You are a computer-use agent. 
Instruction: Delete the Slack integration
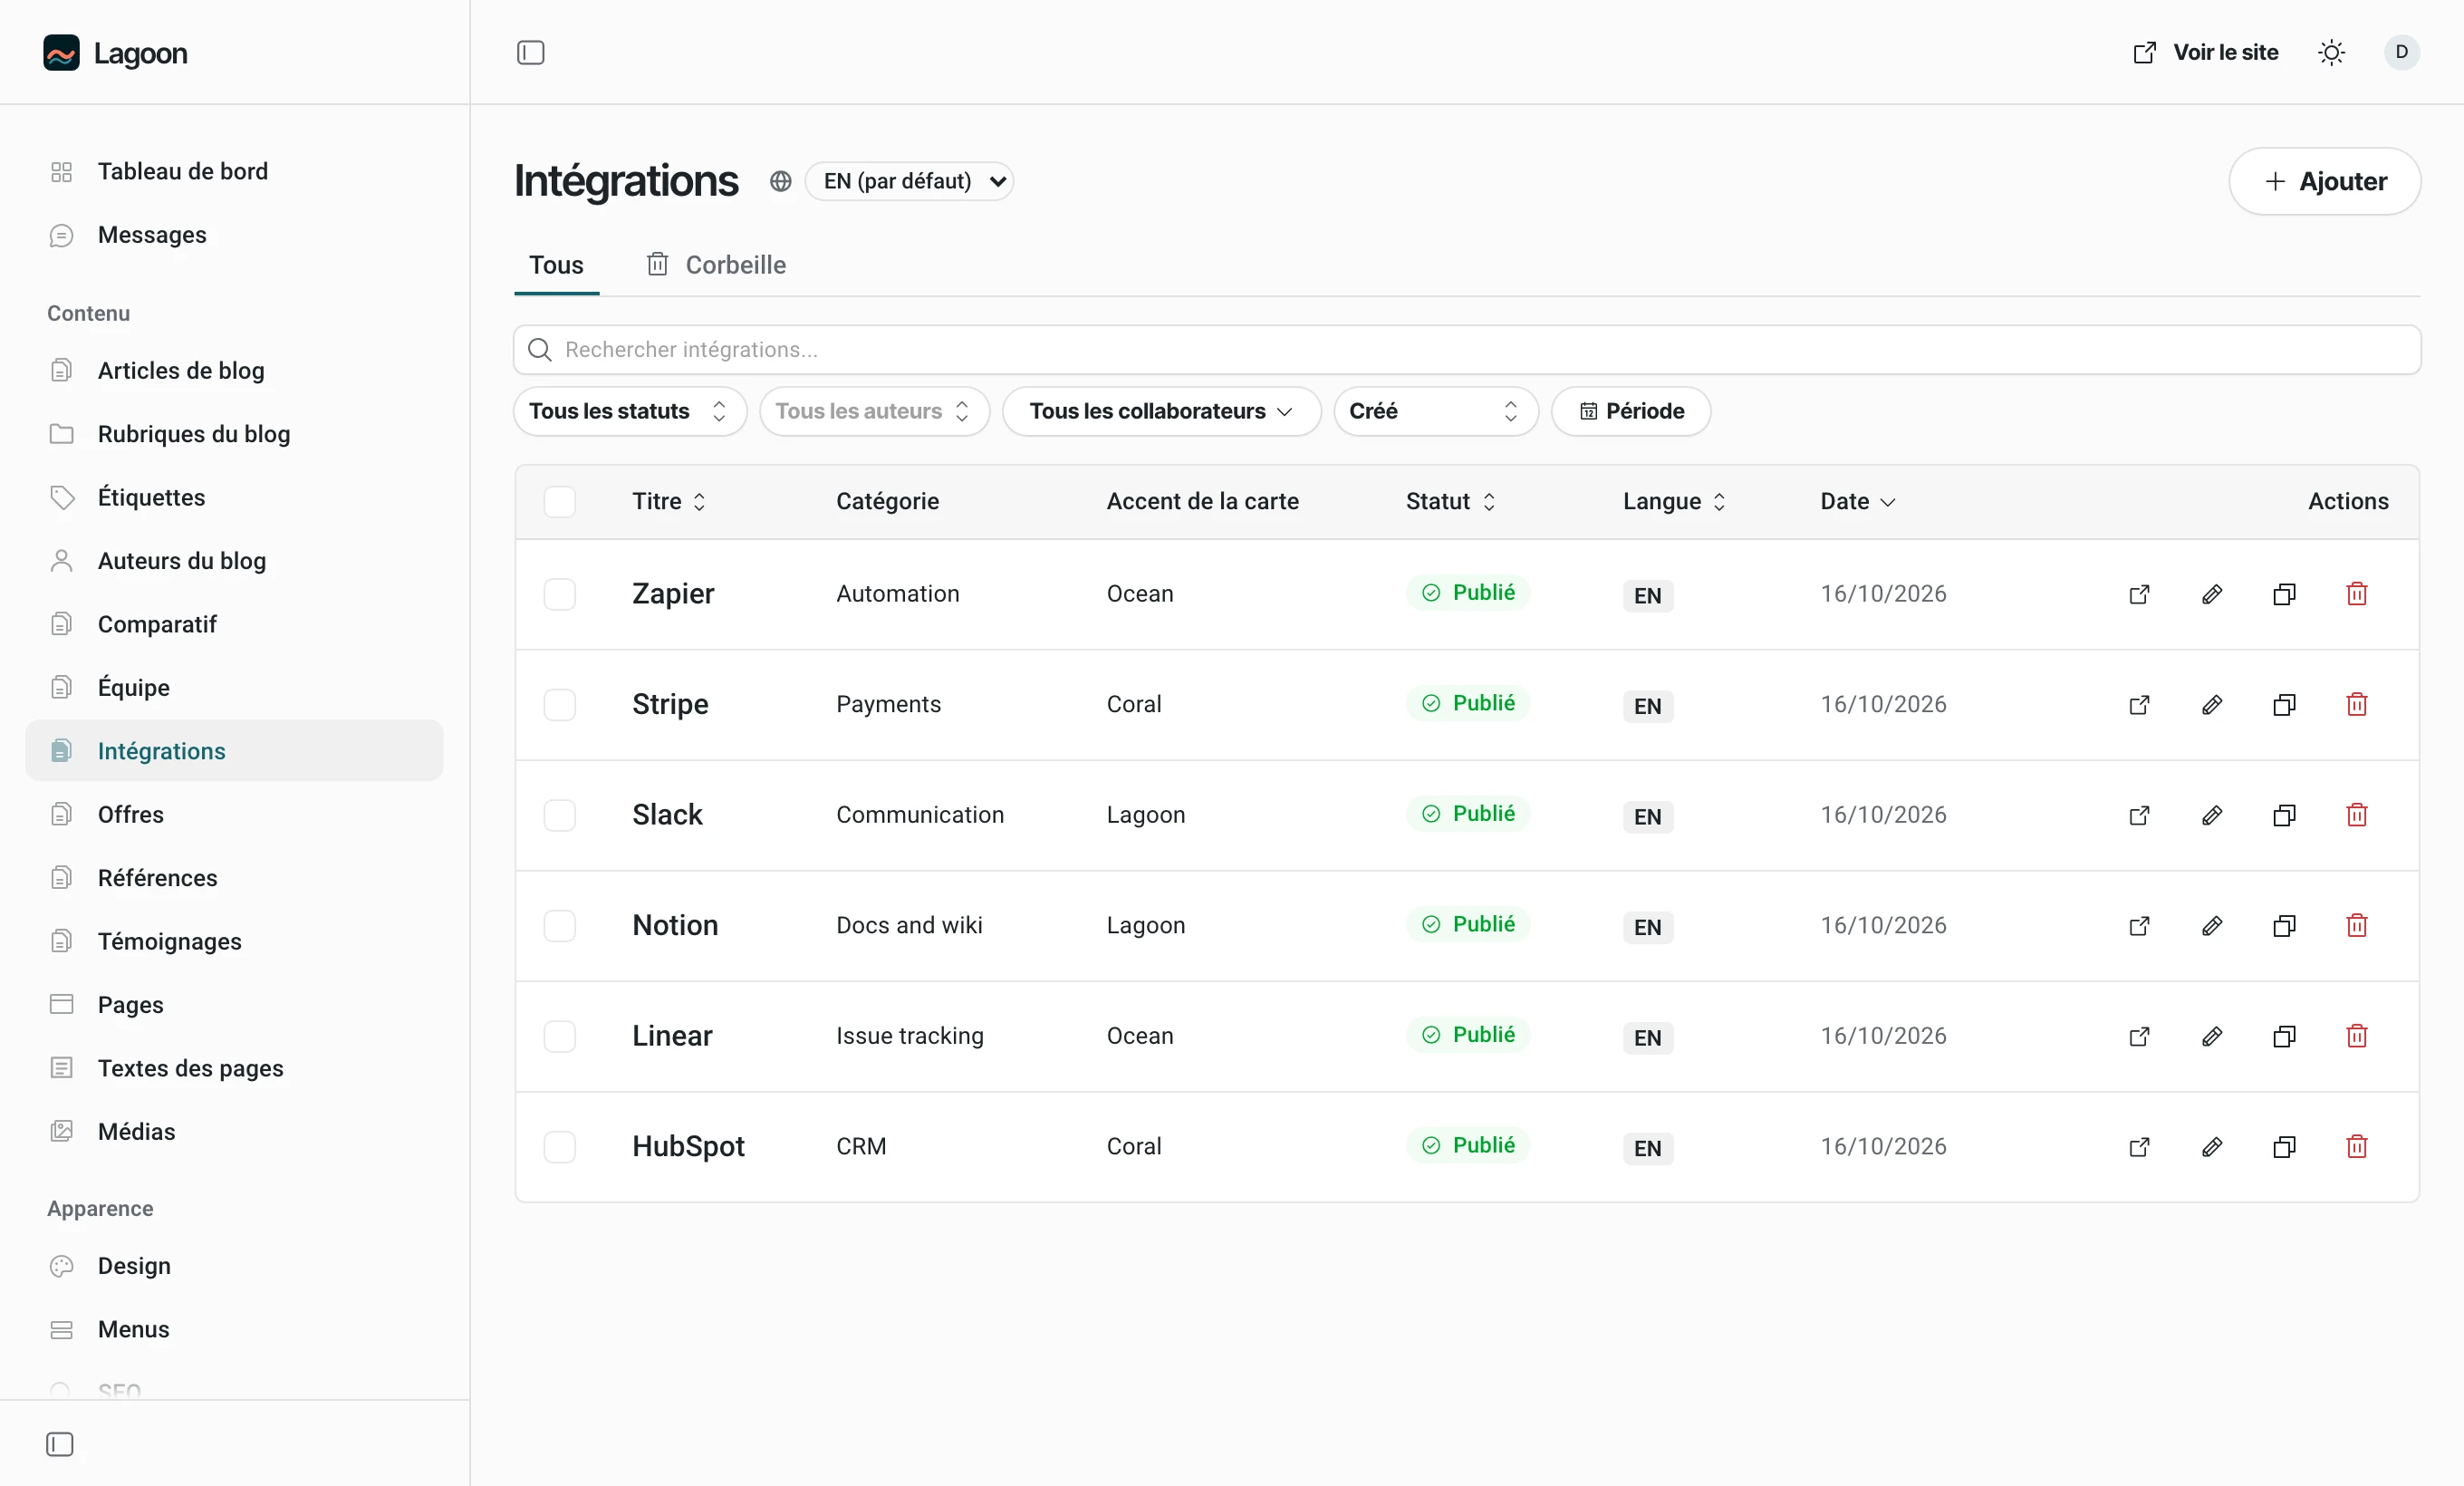(2357, 815)
